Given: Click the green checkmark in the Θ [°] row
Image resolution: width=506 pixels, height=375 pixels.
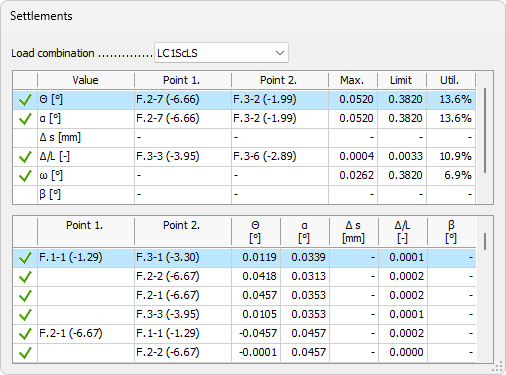Looking at the screenshot, I should click(x=25, y=99).
